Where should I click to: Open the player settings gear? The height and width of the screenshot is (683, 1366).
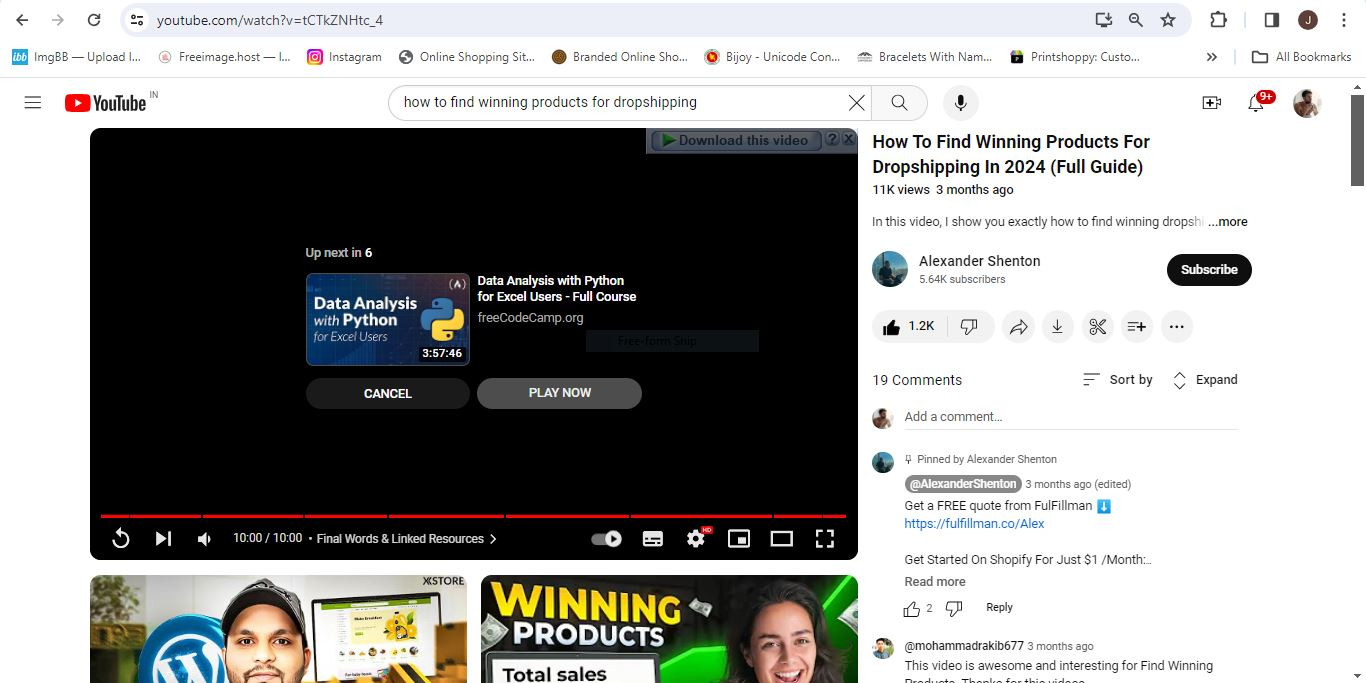(x=697, y=538)
